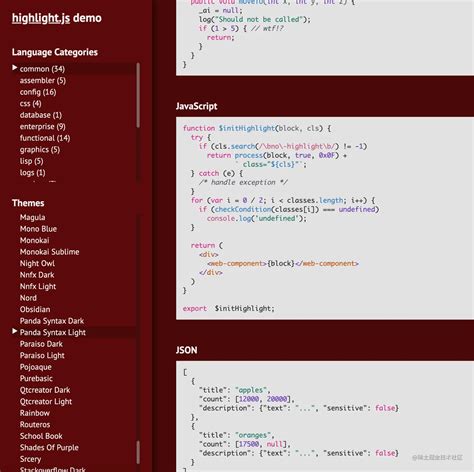Apply the Night Owl theme
Image resolution: width=474 pixels, height=472 pixels.
coord(37,263)
